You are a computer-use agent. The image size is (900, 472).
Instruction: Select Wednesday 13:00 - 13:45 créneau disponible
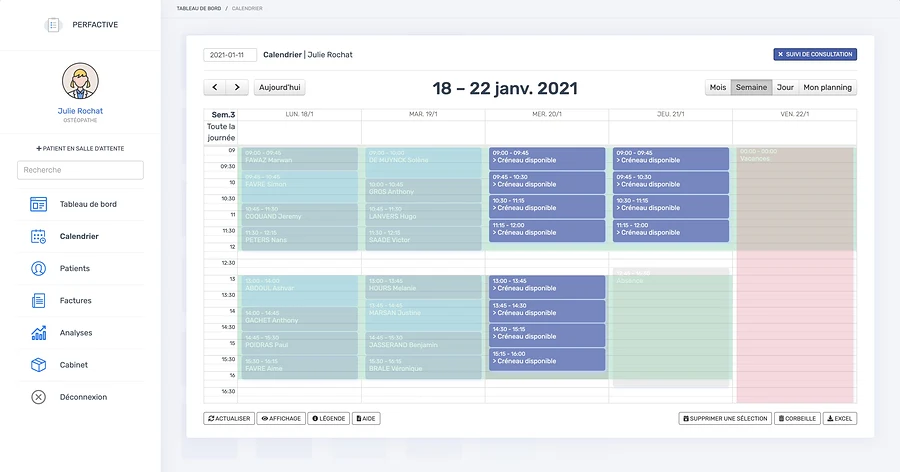coord(547,287)
